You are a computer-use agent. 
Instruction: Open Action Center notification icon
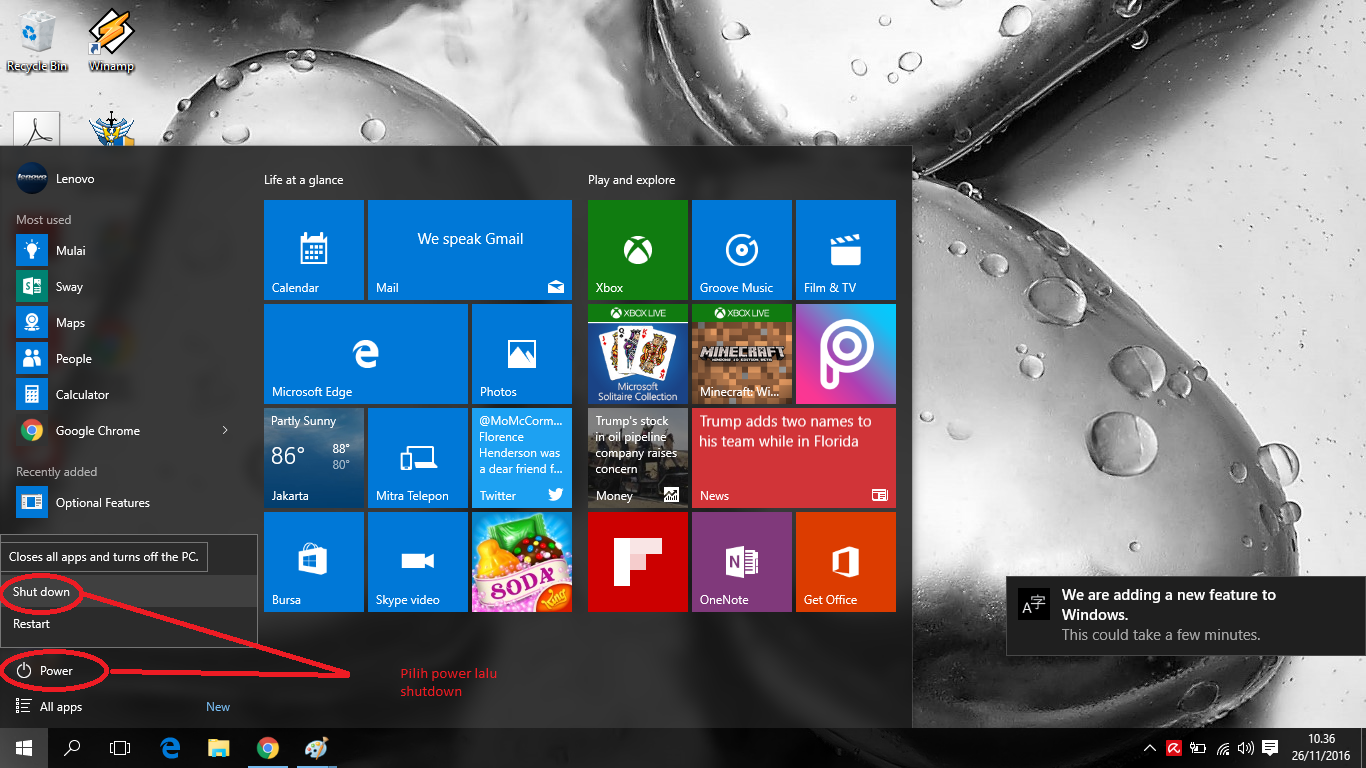[1269, 748]
